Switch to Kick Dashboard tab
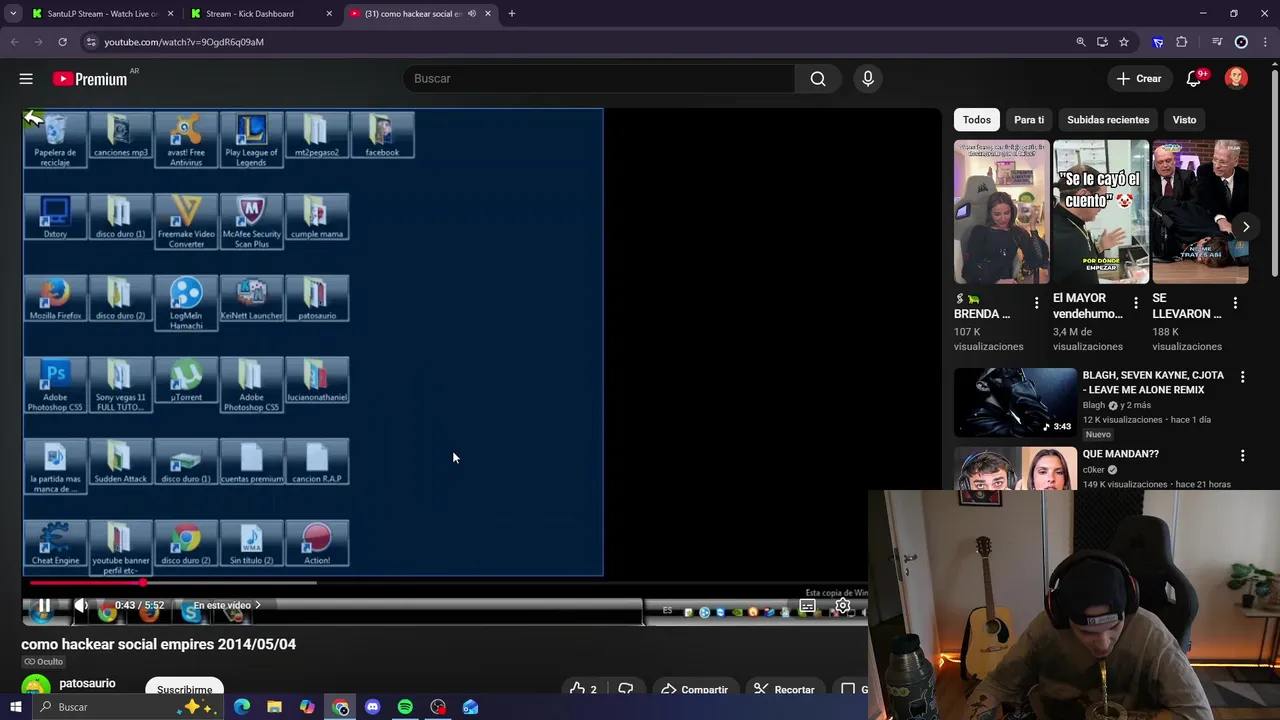 click(x=260, y=14)
